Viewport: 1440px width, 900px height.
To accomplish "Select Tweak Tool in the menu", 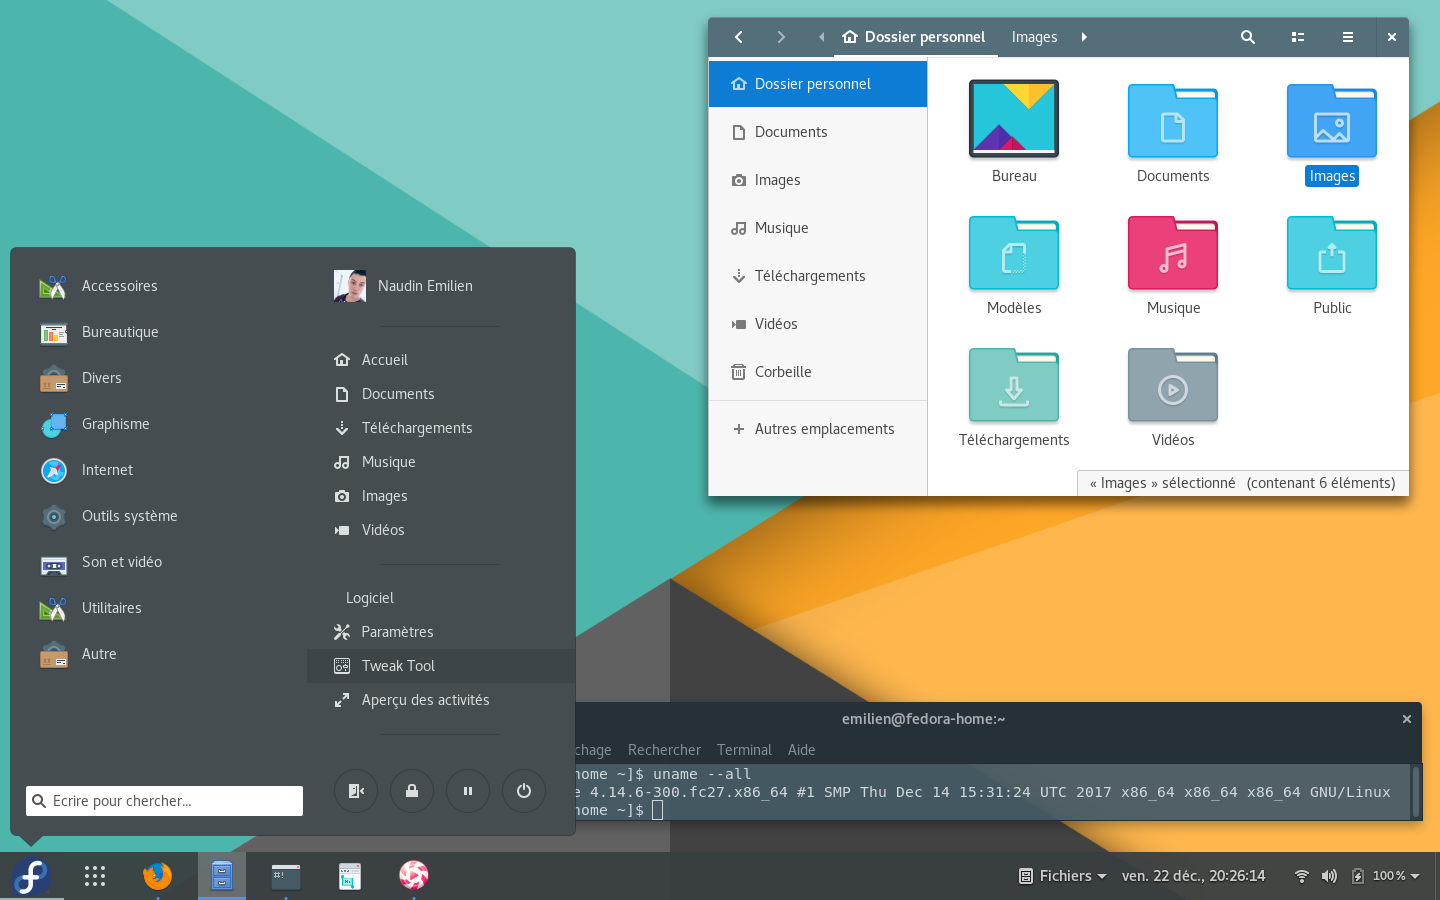I will tap(398, 666).
